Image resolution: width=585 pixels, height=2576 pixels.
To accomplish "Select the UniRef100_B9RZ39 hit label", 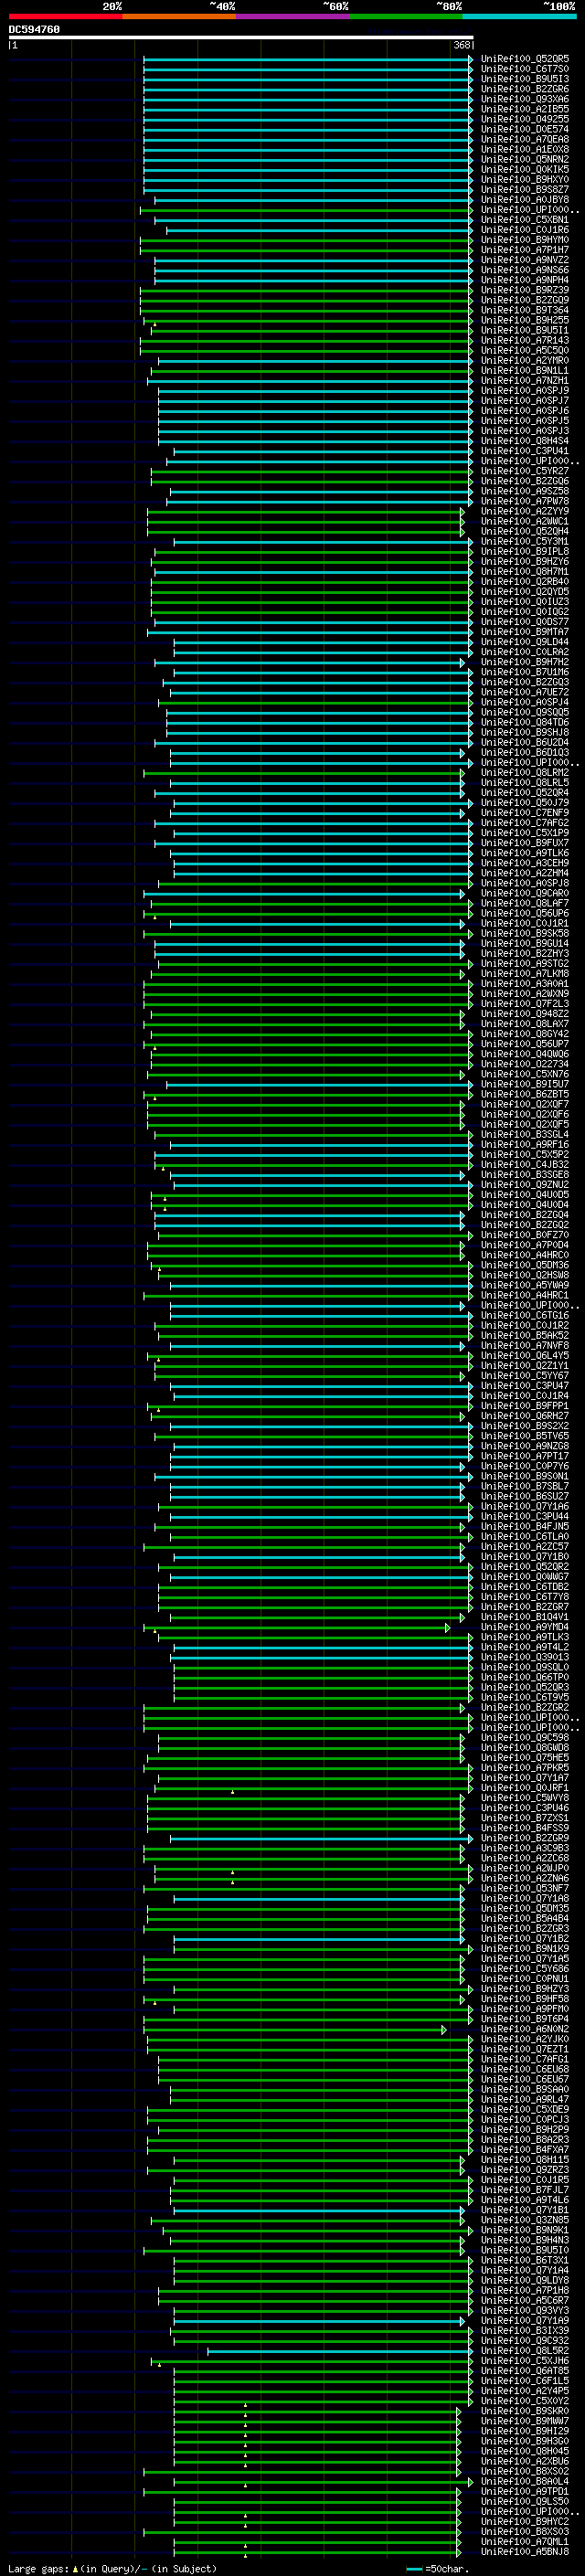I will (x=525, y=290).
